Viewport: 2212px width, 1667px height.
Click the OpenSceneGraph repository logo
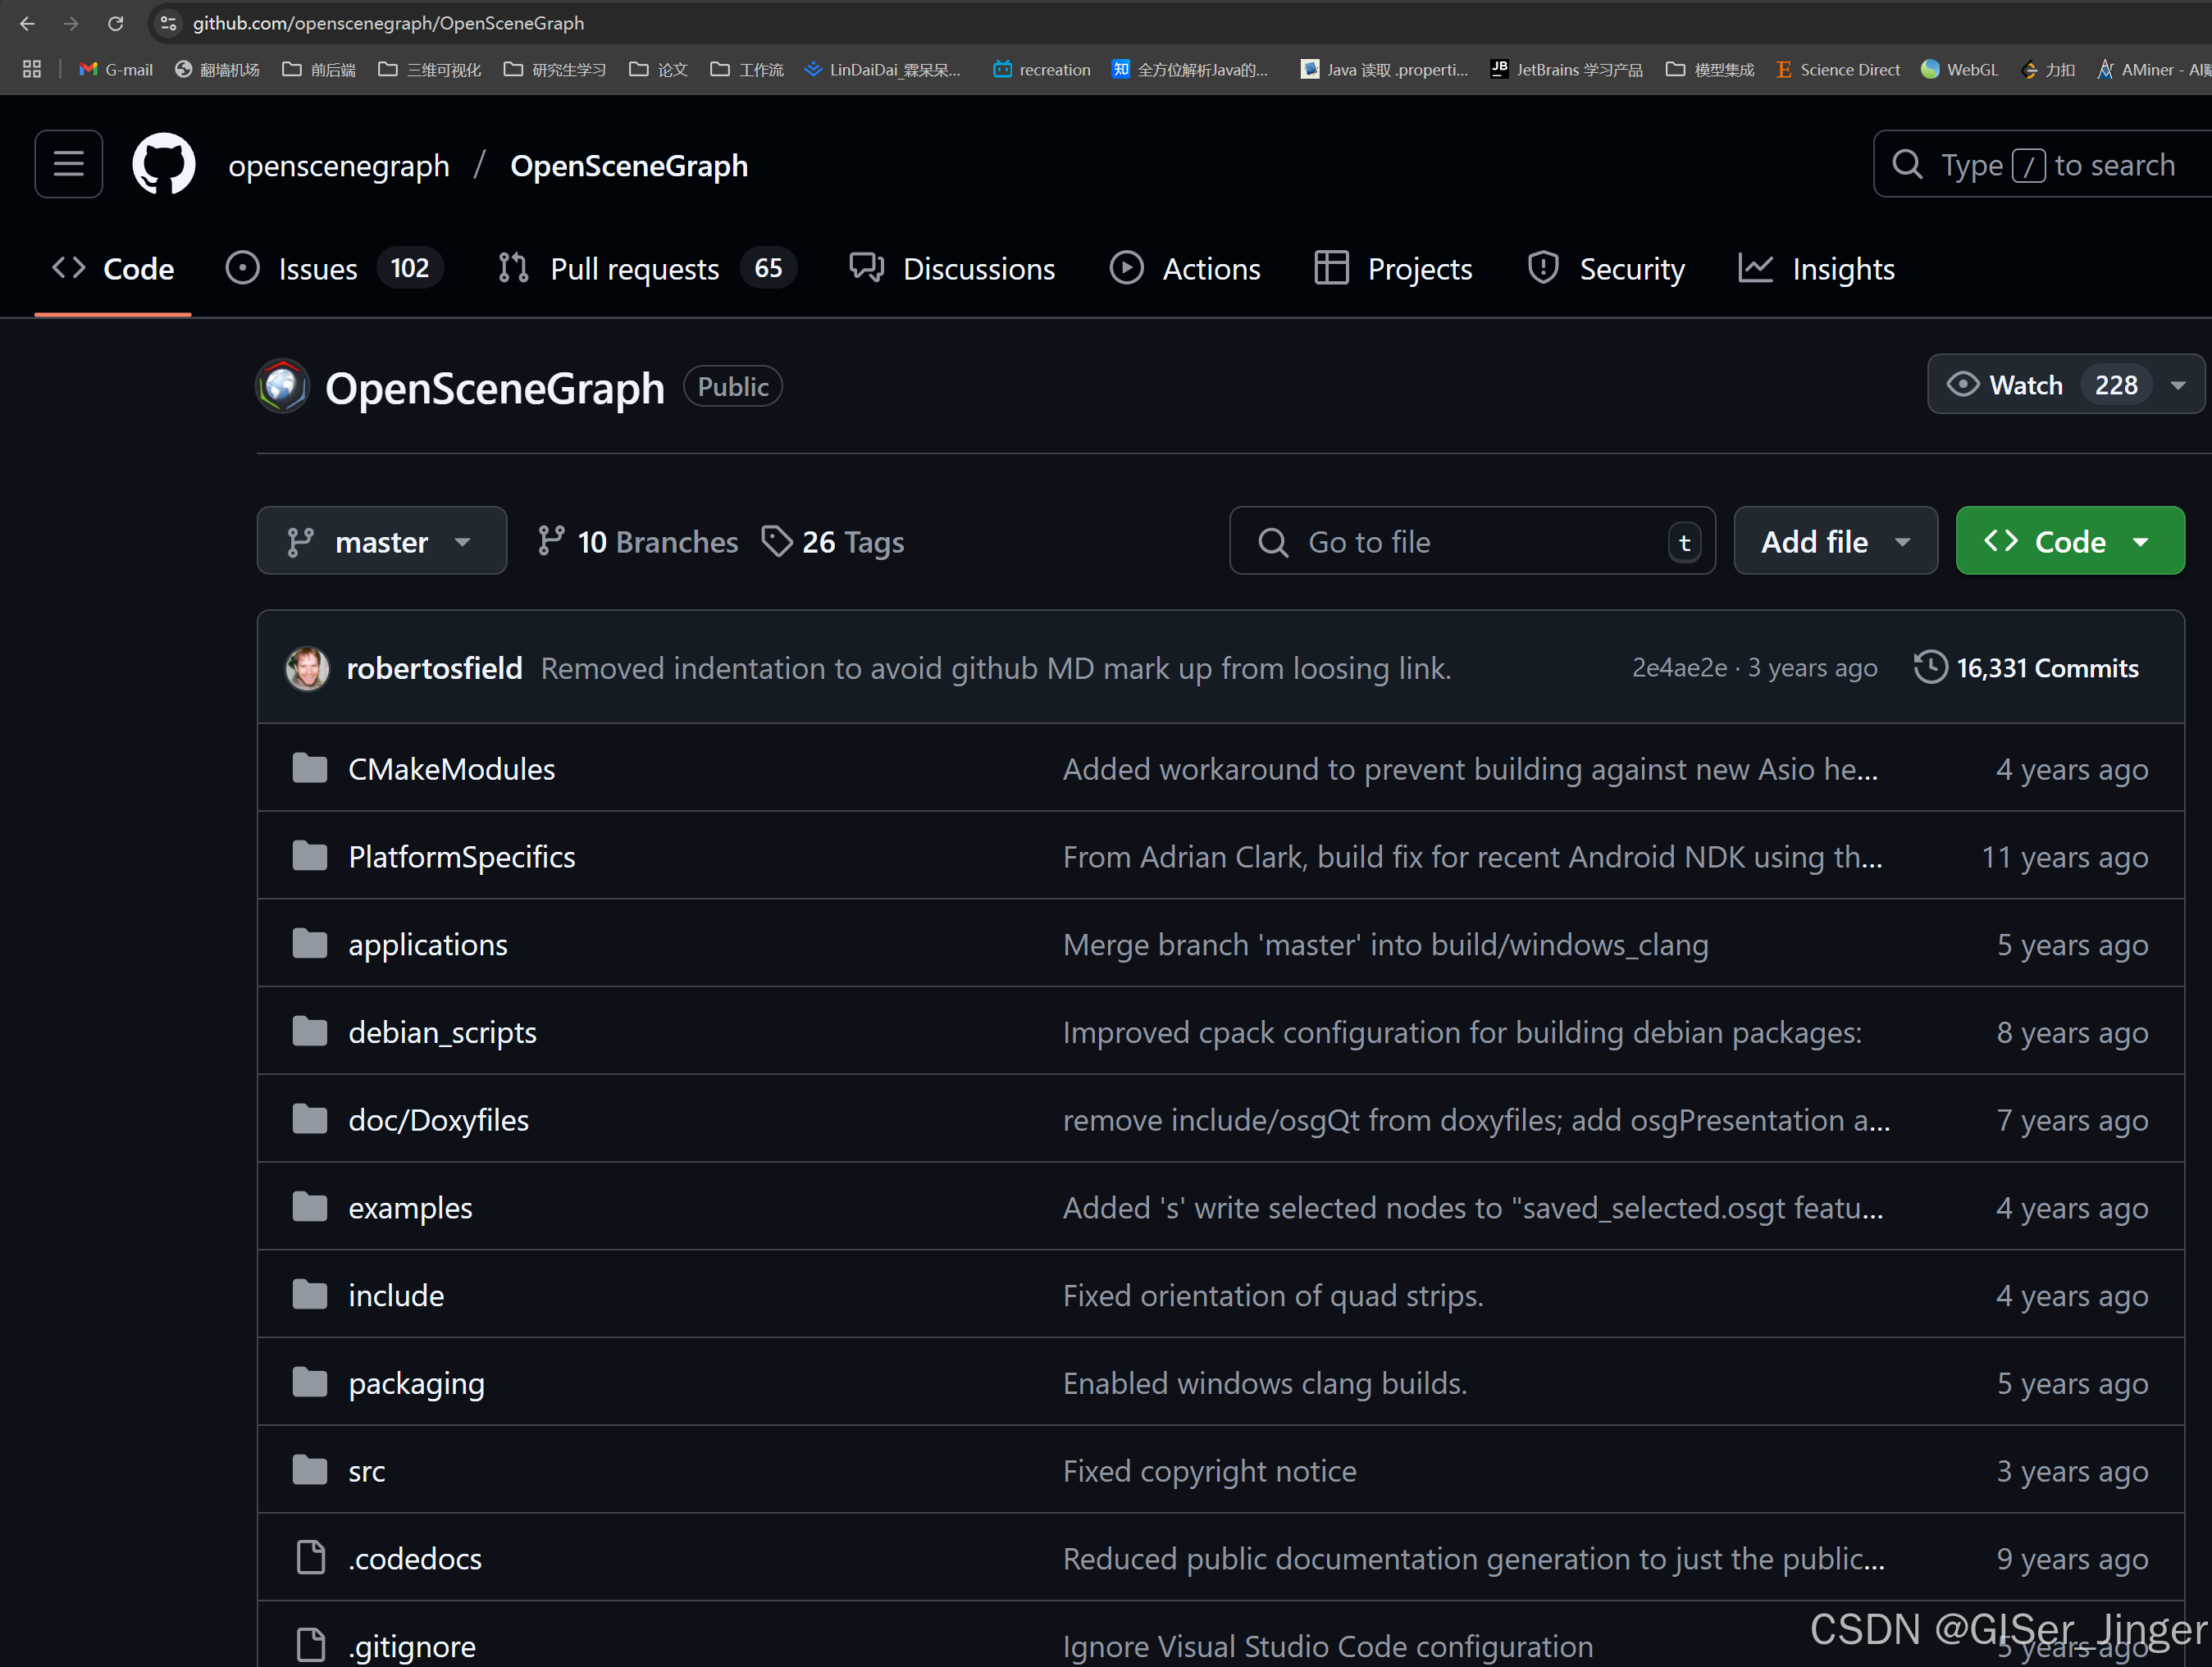tap(283, 387)
